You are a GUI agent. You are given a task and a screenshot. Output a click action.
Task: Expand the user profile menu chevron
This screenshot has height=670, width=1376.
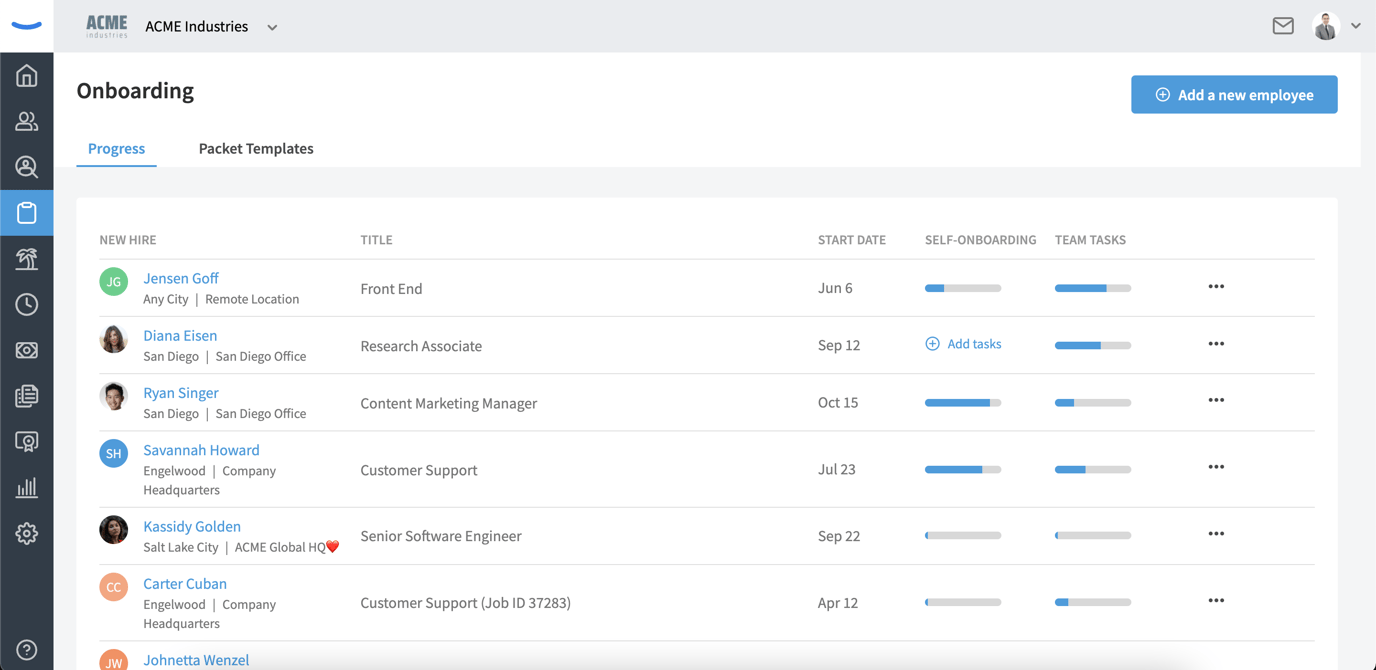(x=1356, y=26)
